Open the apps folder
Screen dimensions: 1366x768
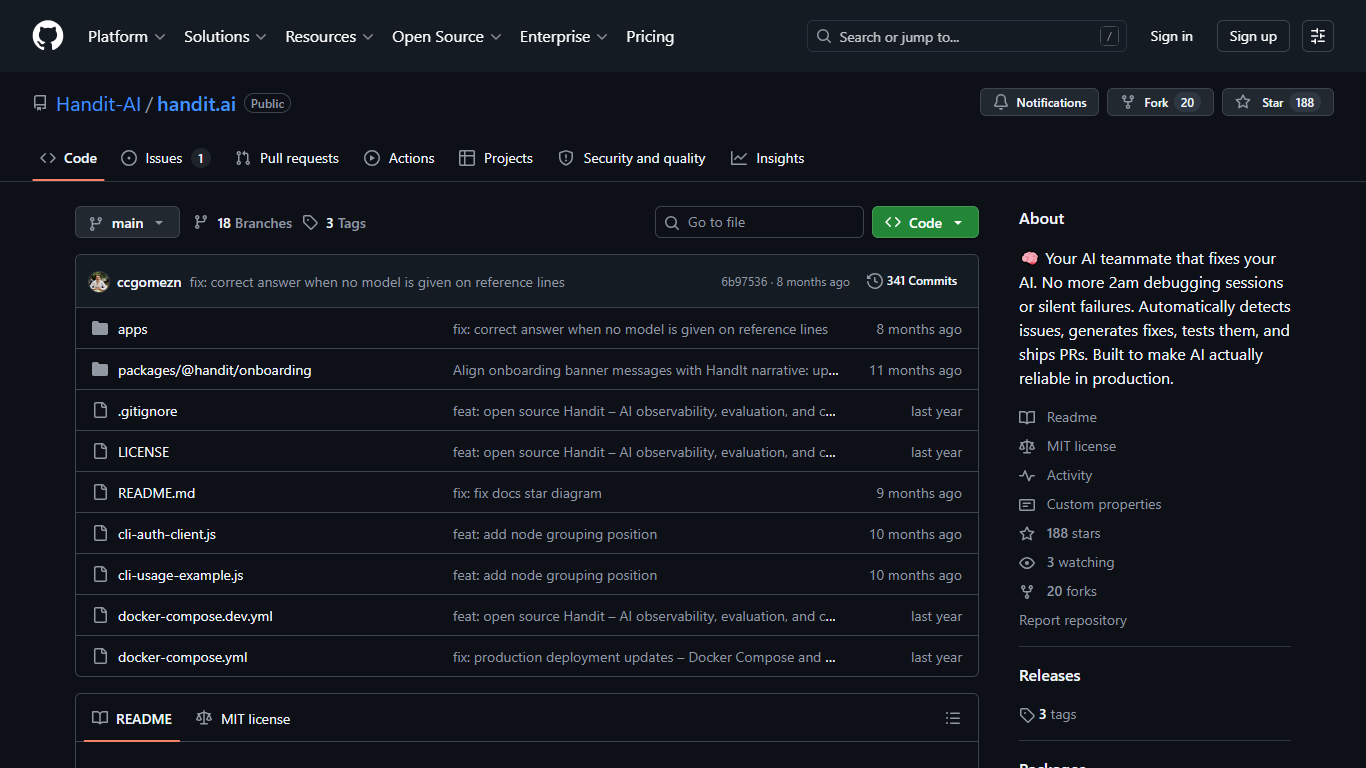pos(132,329)
